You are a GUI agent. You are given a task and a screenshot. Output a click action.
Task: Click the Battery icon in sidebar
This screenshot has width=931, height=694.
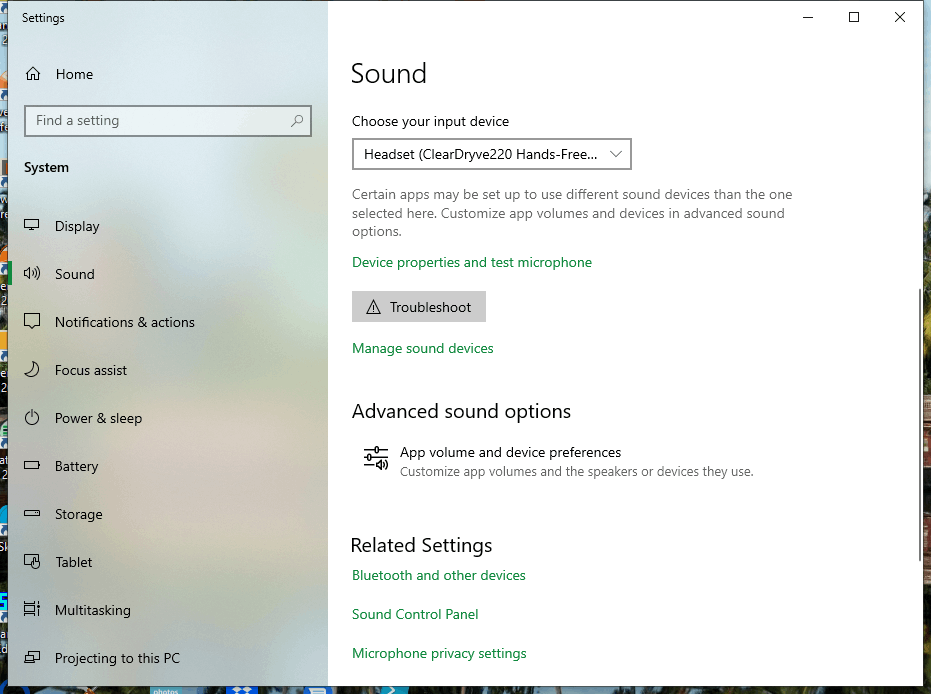[32, 465]
